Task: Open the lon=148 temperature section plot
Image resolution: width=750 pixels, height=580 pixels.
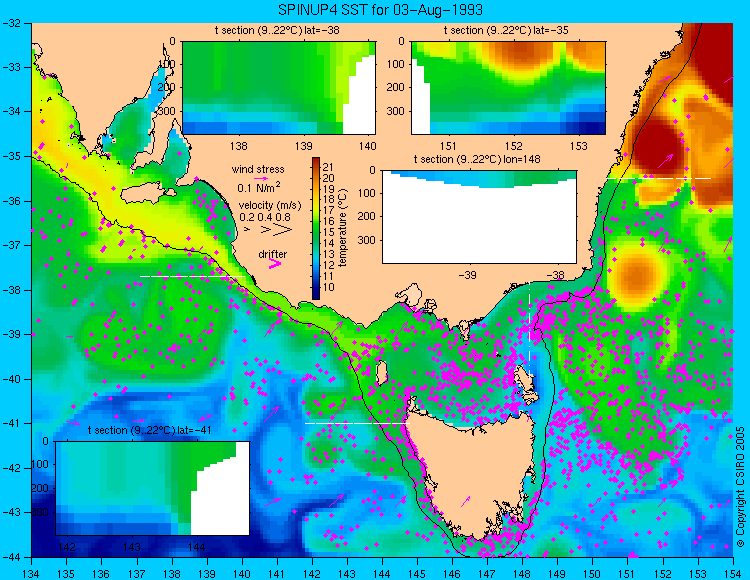Action: [479, 217]
